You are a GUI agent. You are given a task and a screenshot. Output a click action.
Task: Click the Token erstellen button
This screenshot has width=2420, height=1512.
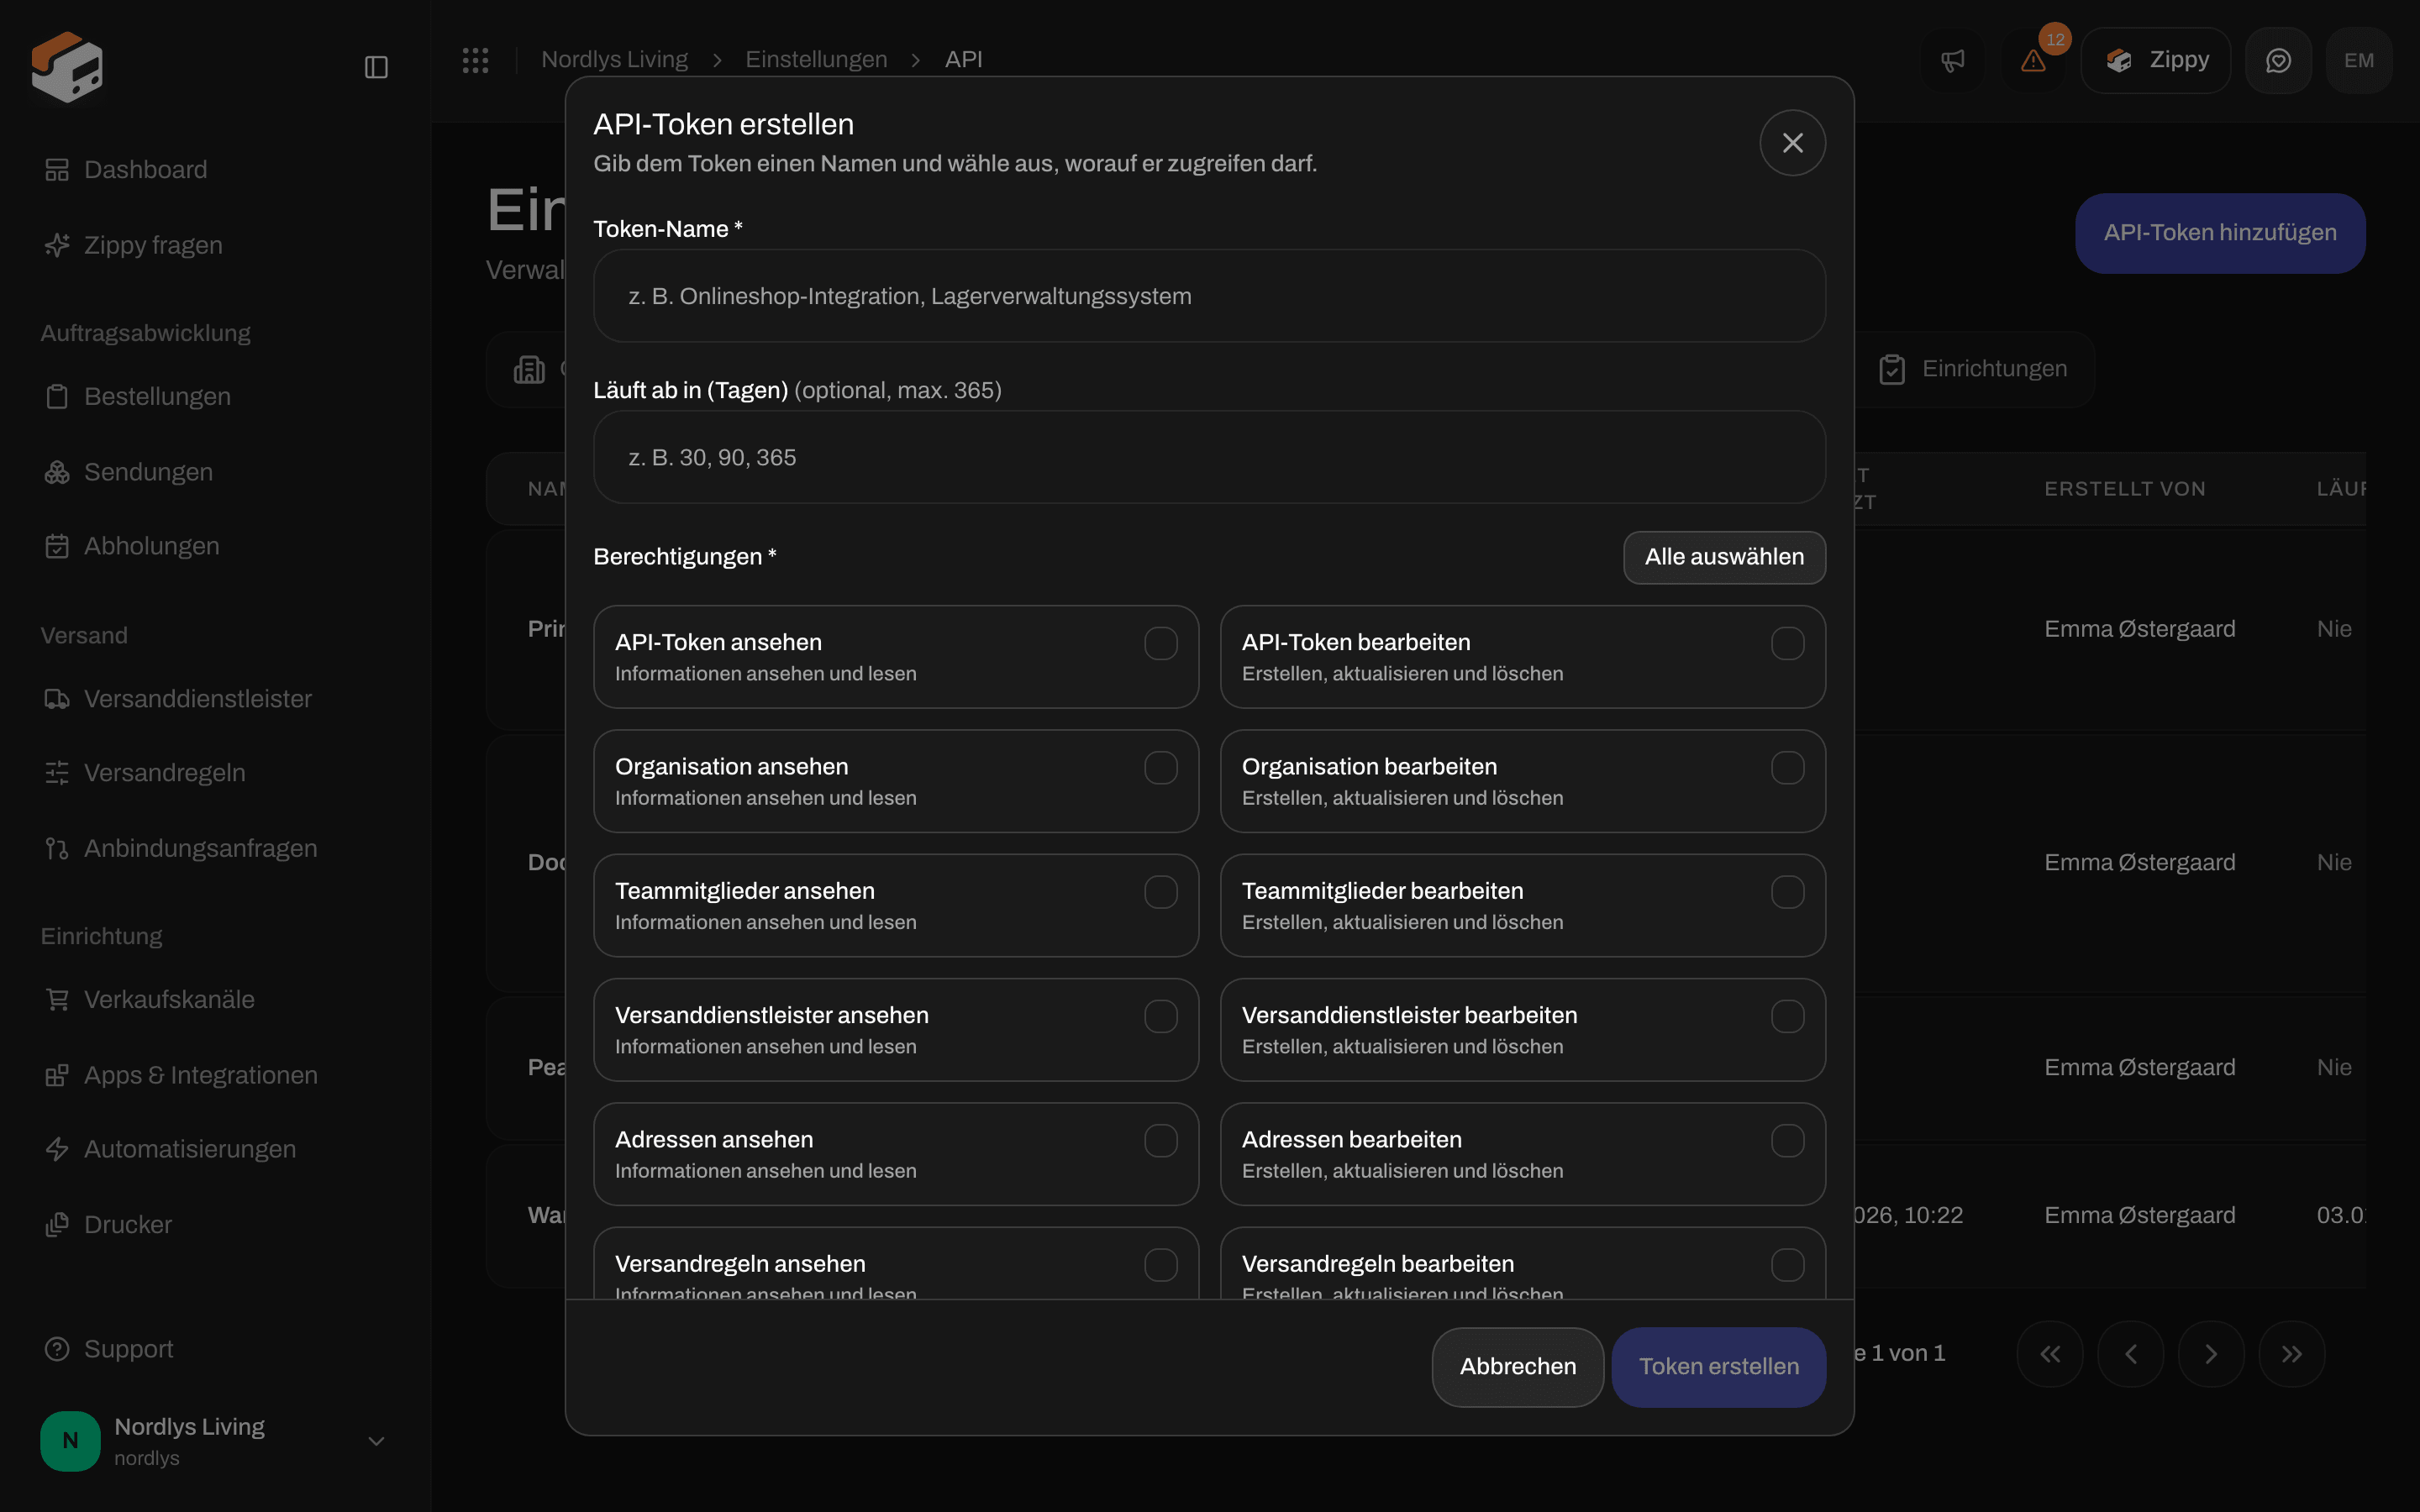(x=1719, y=1367)
